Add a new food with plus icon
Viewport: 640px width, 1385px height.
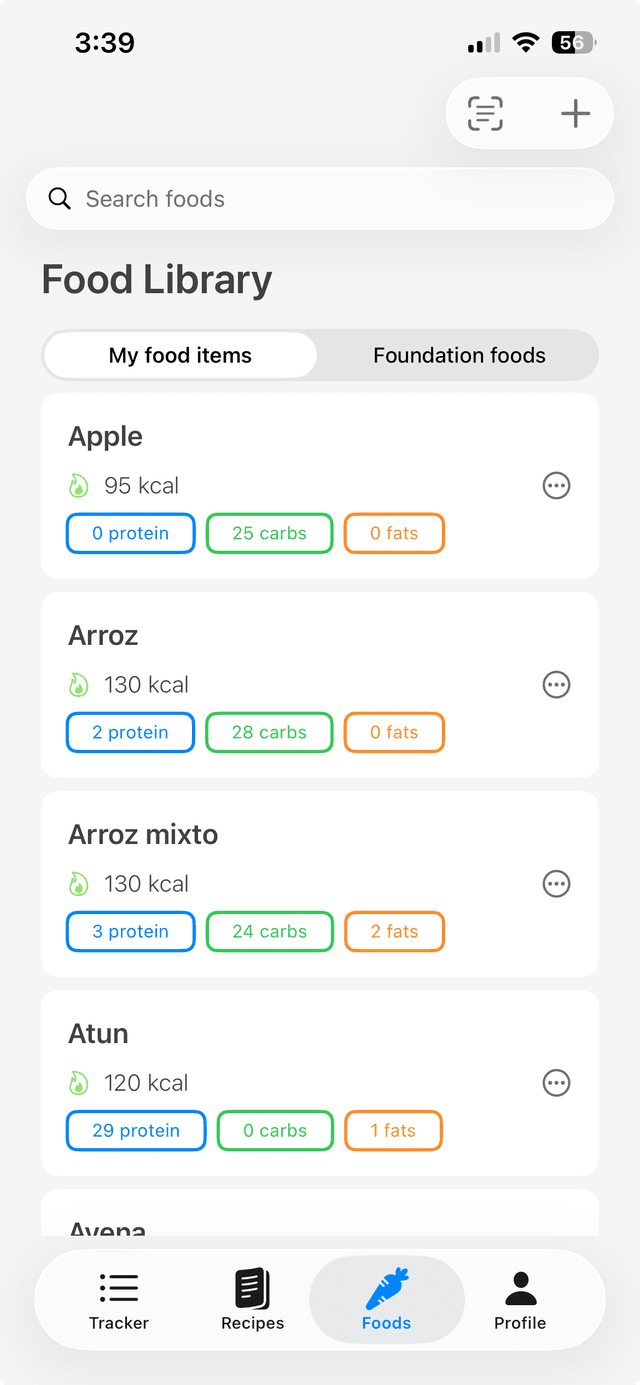(575, 114)
